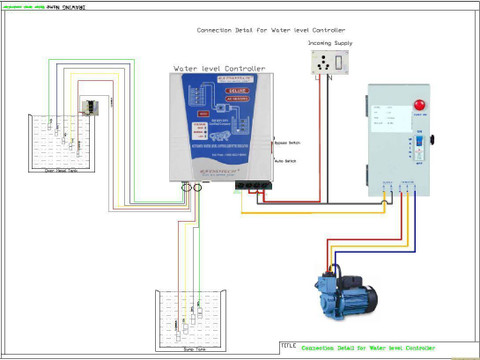Screen dimensions: 480x360
Task: Click the float switch box on the overhead tank
Action: point(90,108)
